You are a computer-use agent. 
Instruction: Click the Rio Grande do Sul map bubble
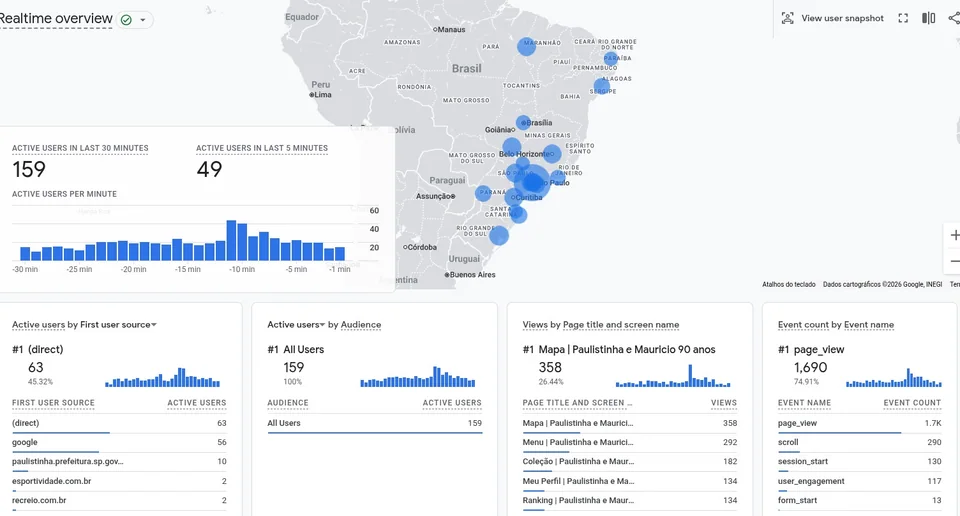point(499,236)
